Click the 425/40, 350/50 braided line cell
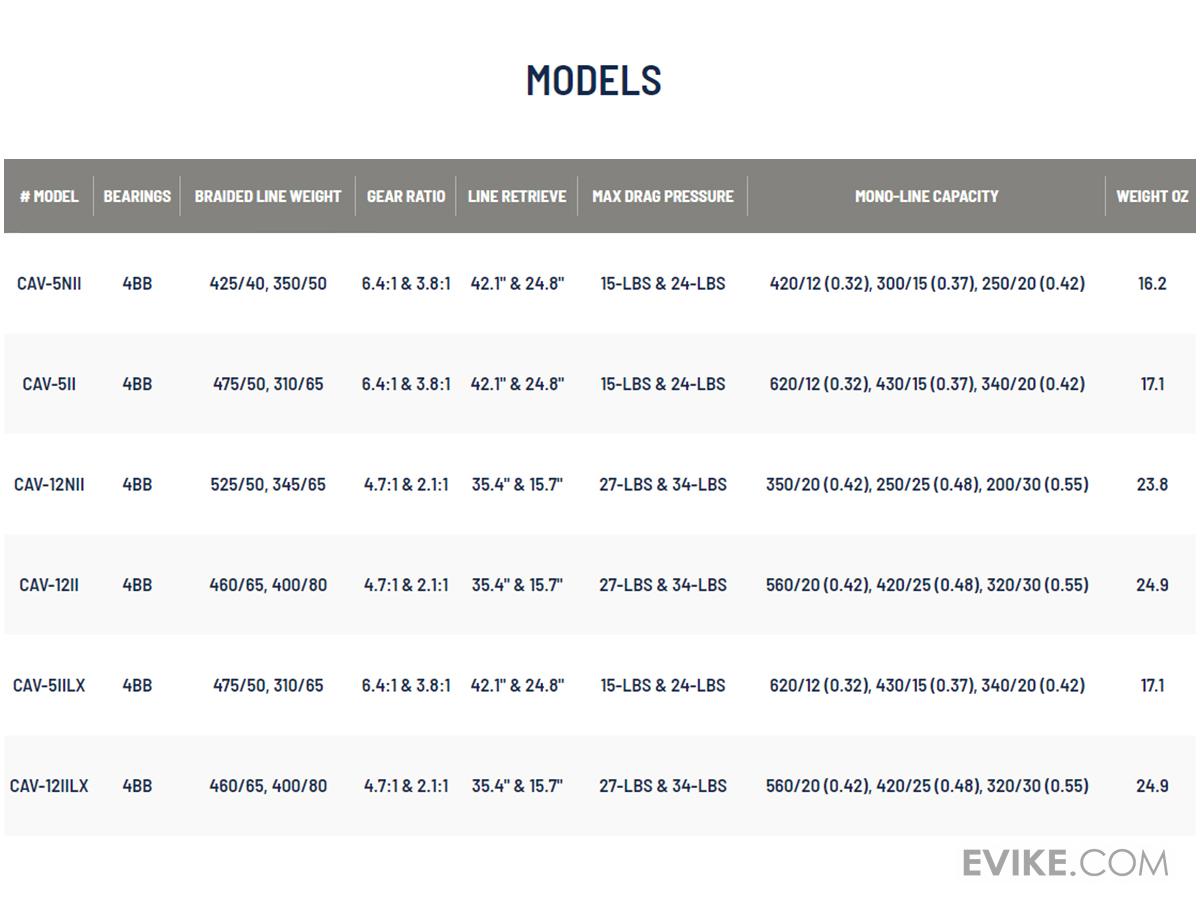Image resolution: width=1200 pixels, height=900 pixels. [x=268, y=283]
